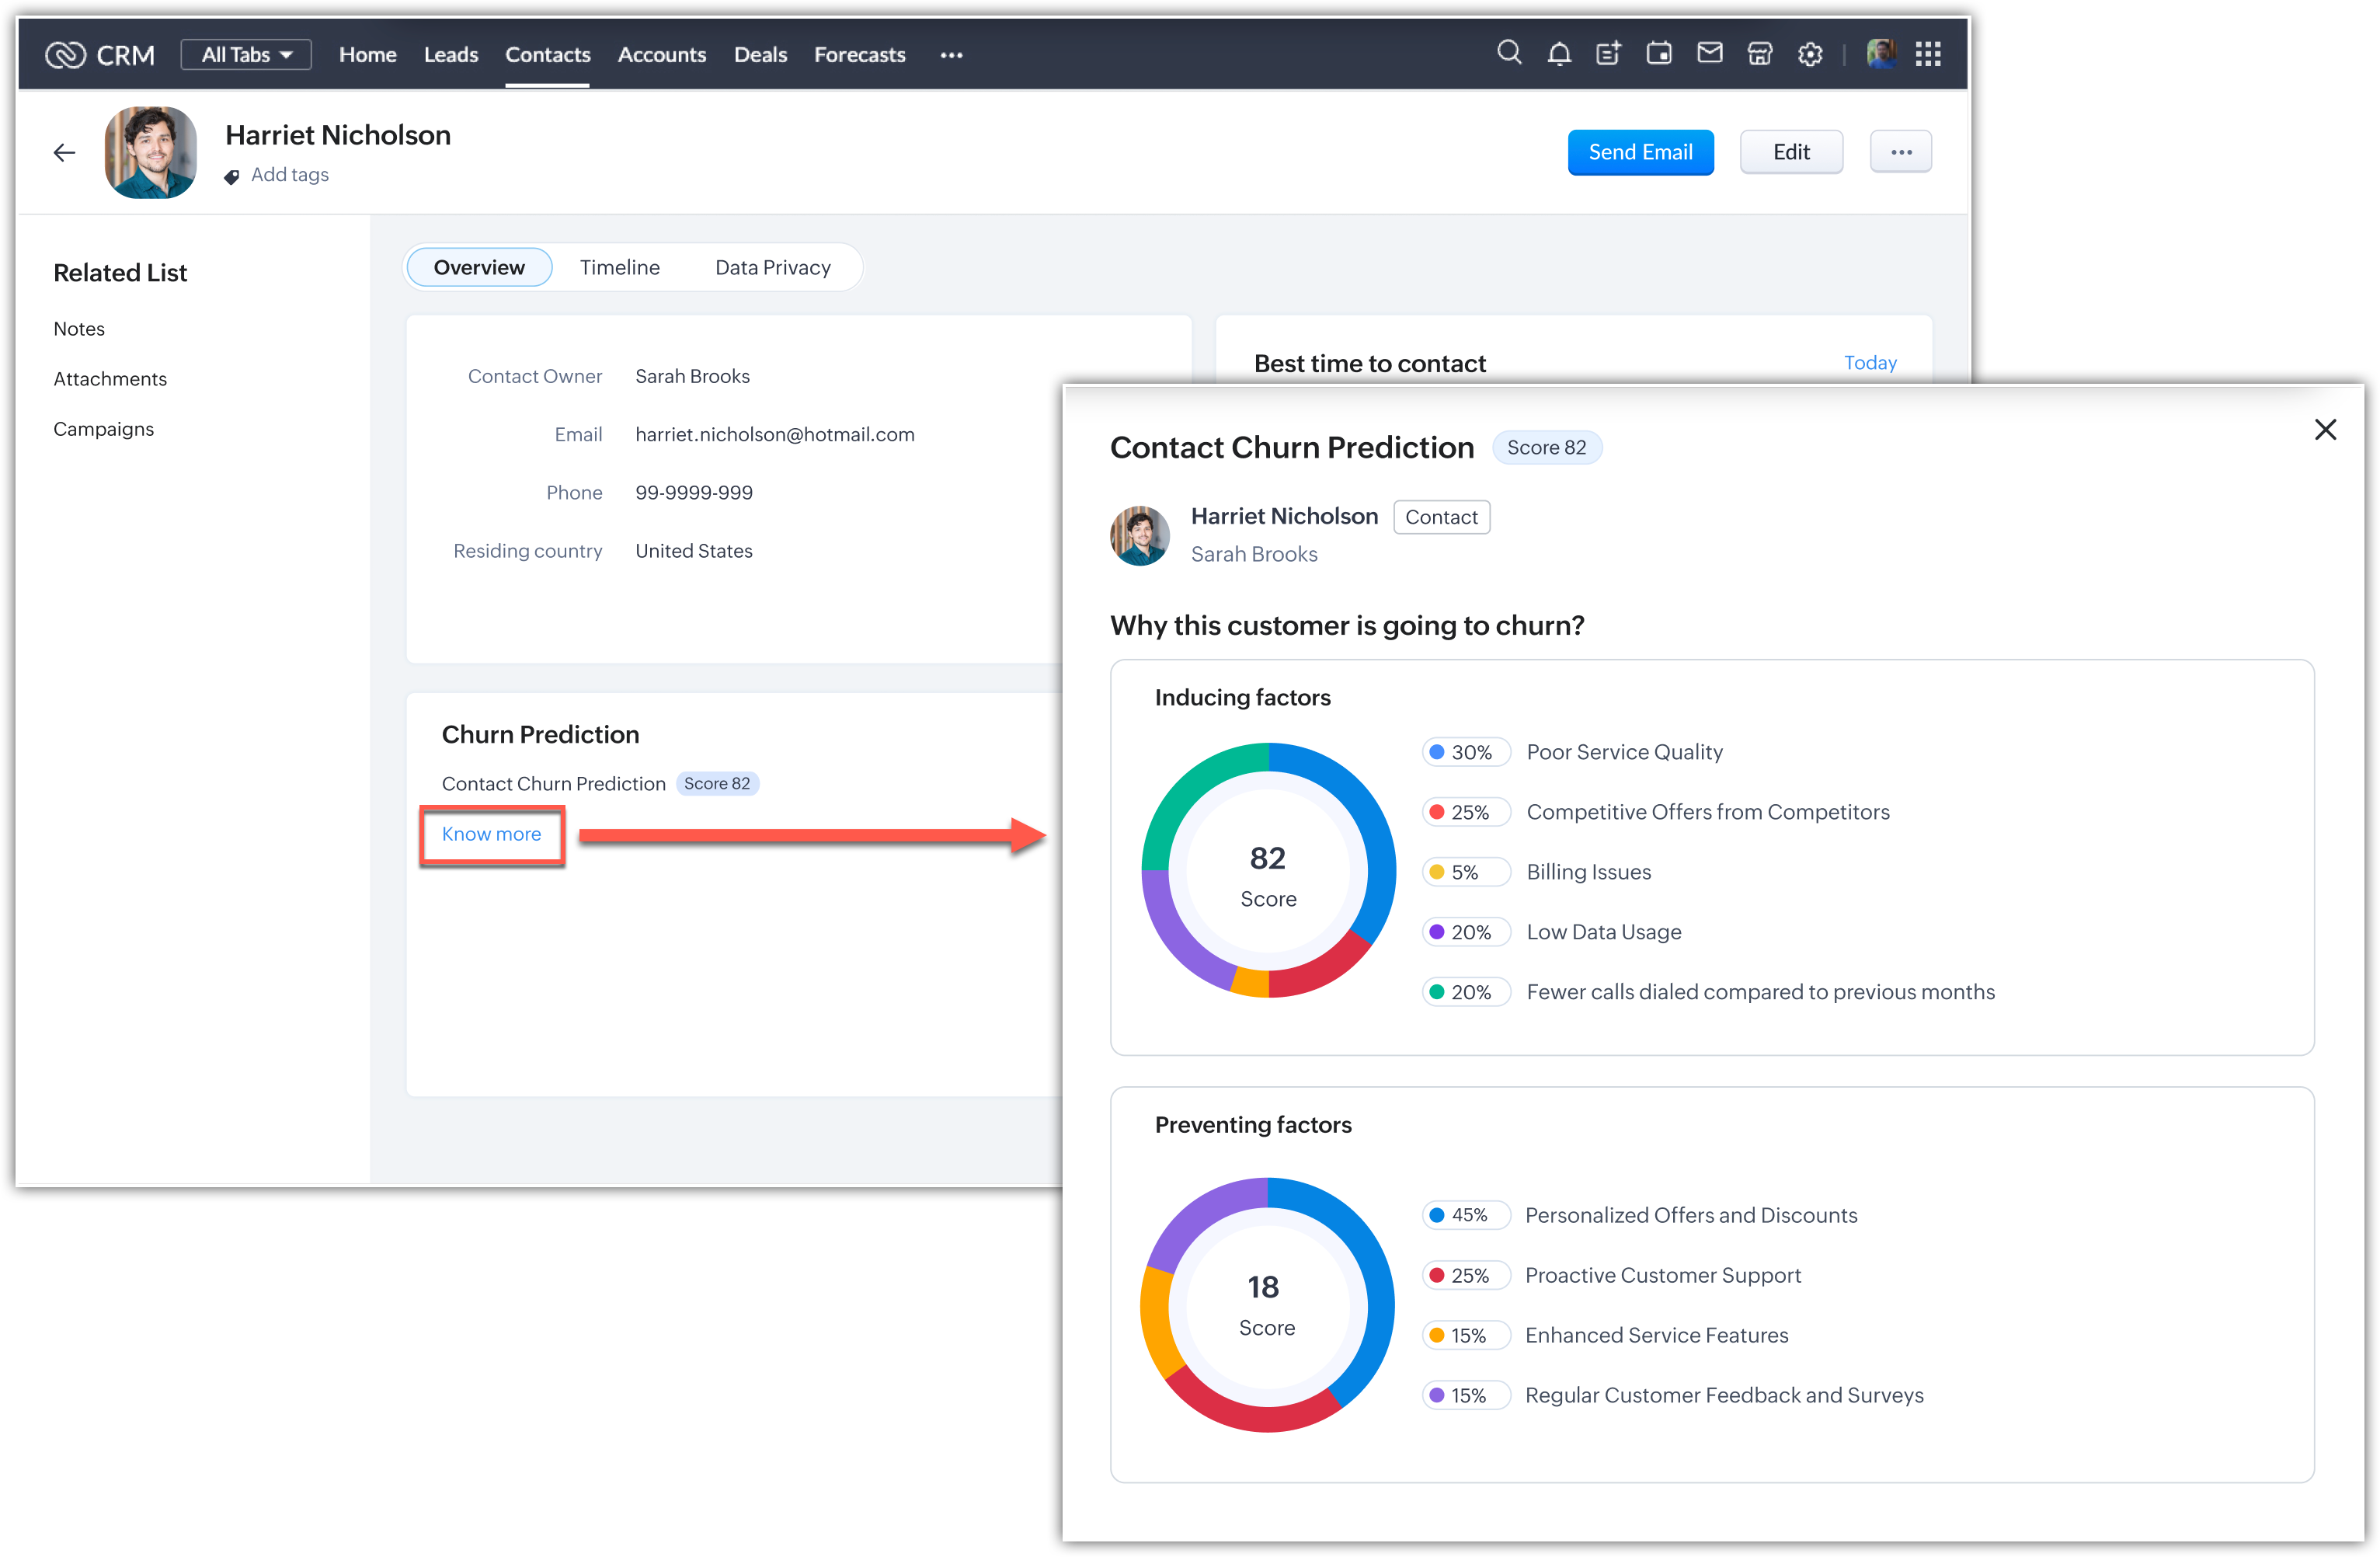Viewport: 2380px width, 1557px height.
Task: Click the marketplace store icon
Action: pyautogui.click(x=1760, y=54)
